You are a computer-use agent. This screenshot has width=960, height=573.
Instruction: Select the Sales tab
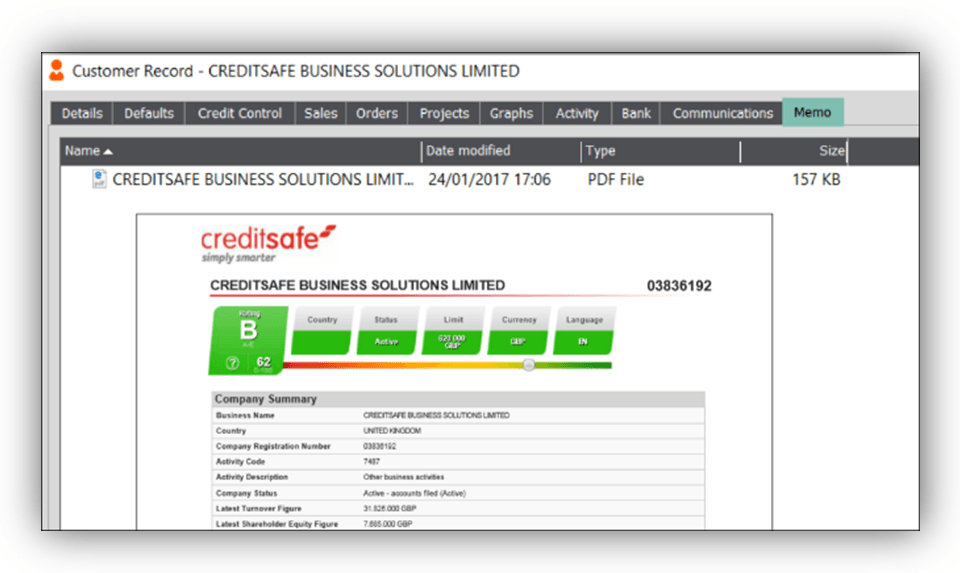click(321, 113)
